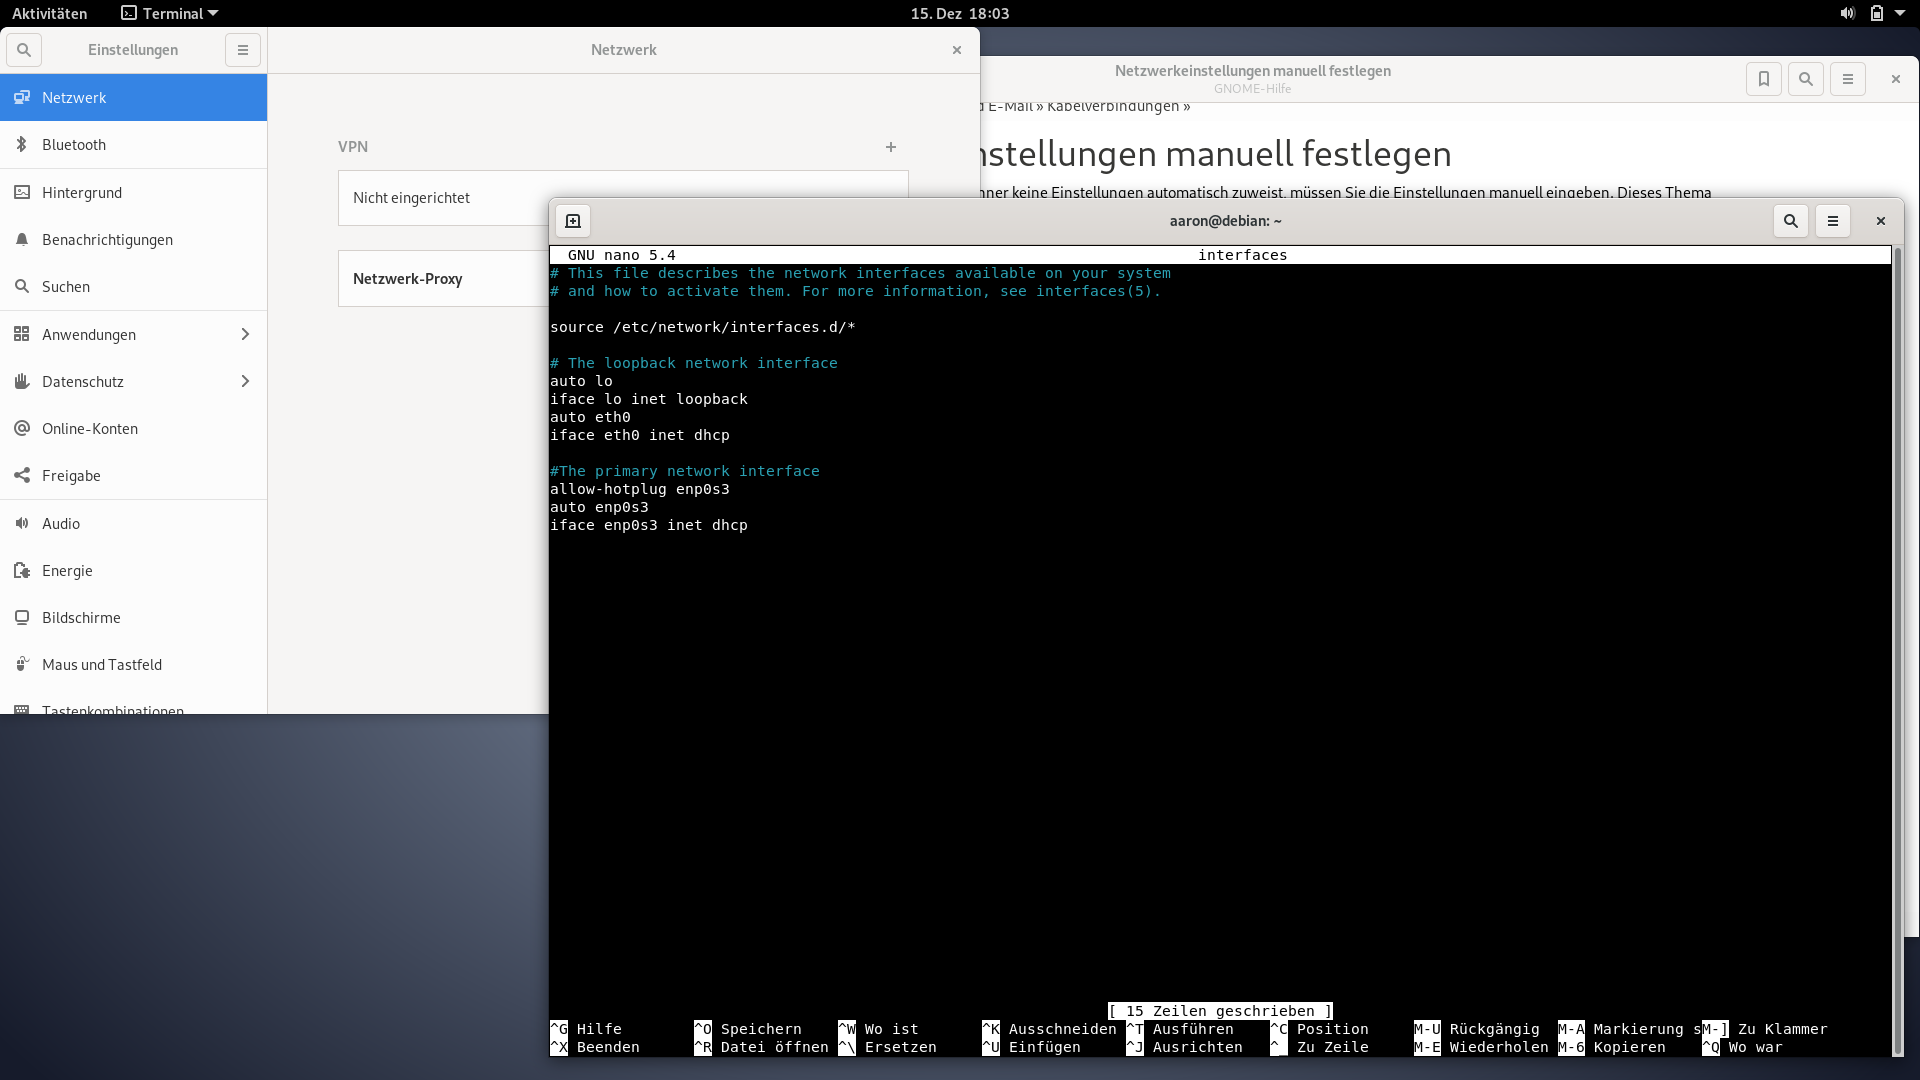Click the '15 Zeilen geschrieben' status message
This screenshot has height=1080, width=1920.
pos(1220,1011)
